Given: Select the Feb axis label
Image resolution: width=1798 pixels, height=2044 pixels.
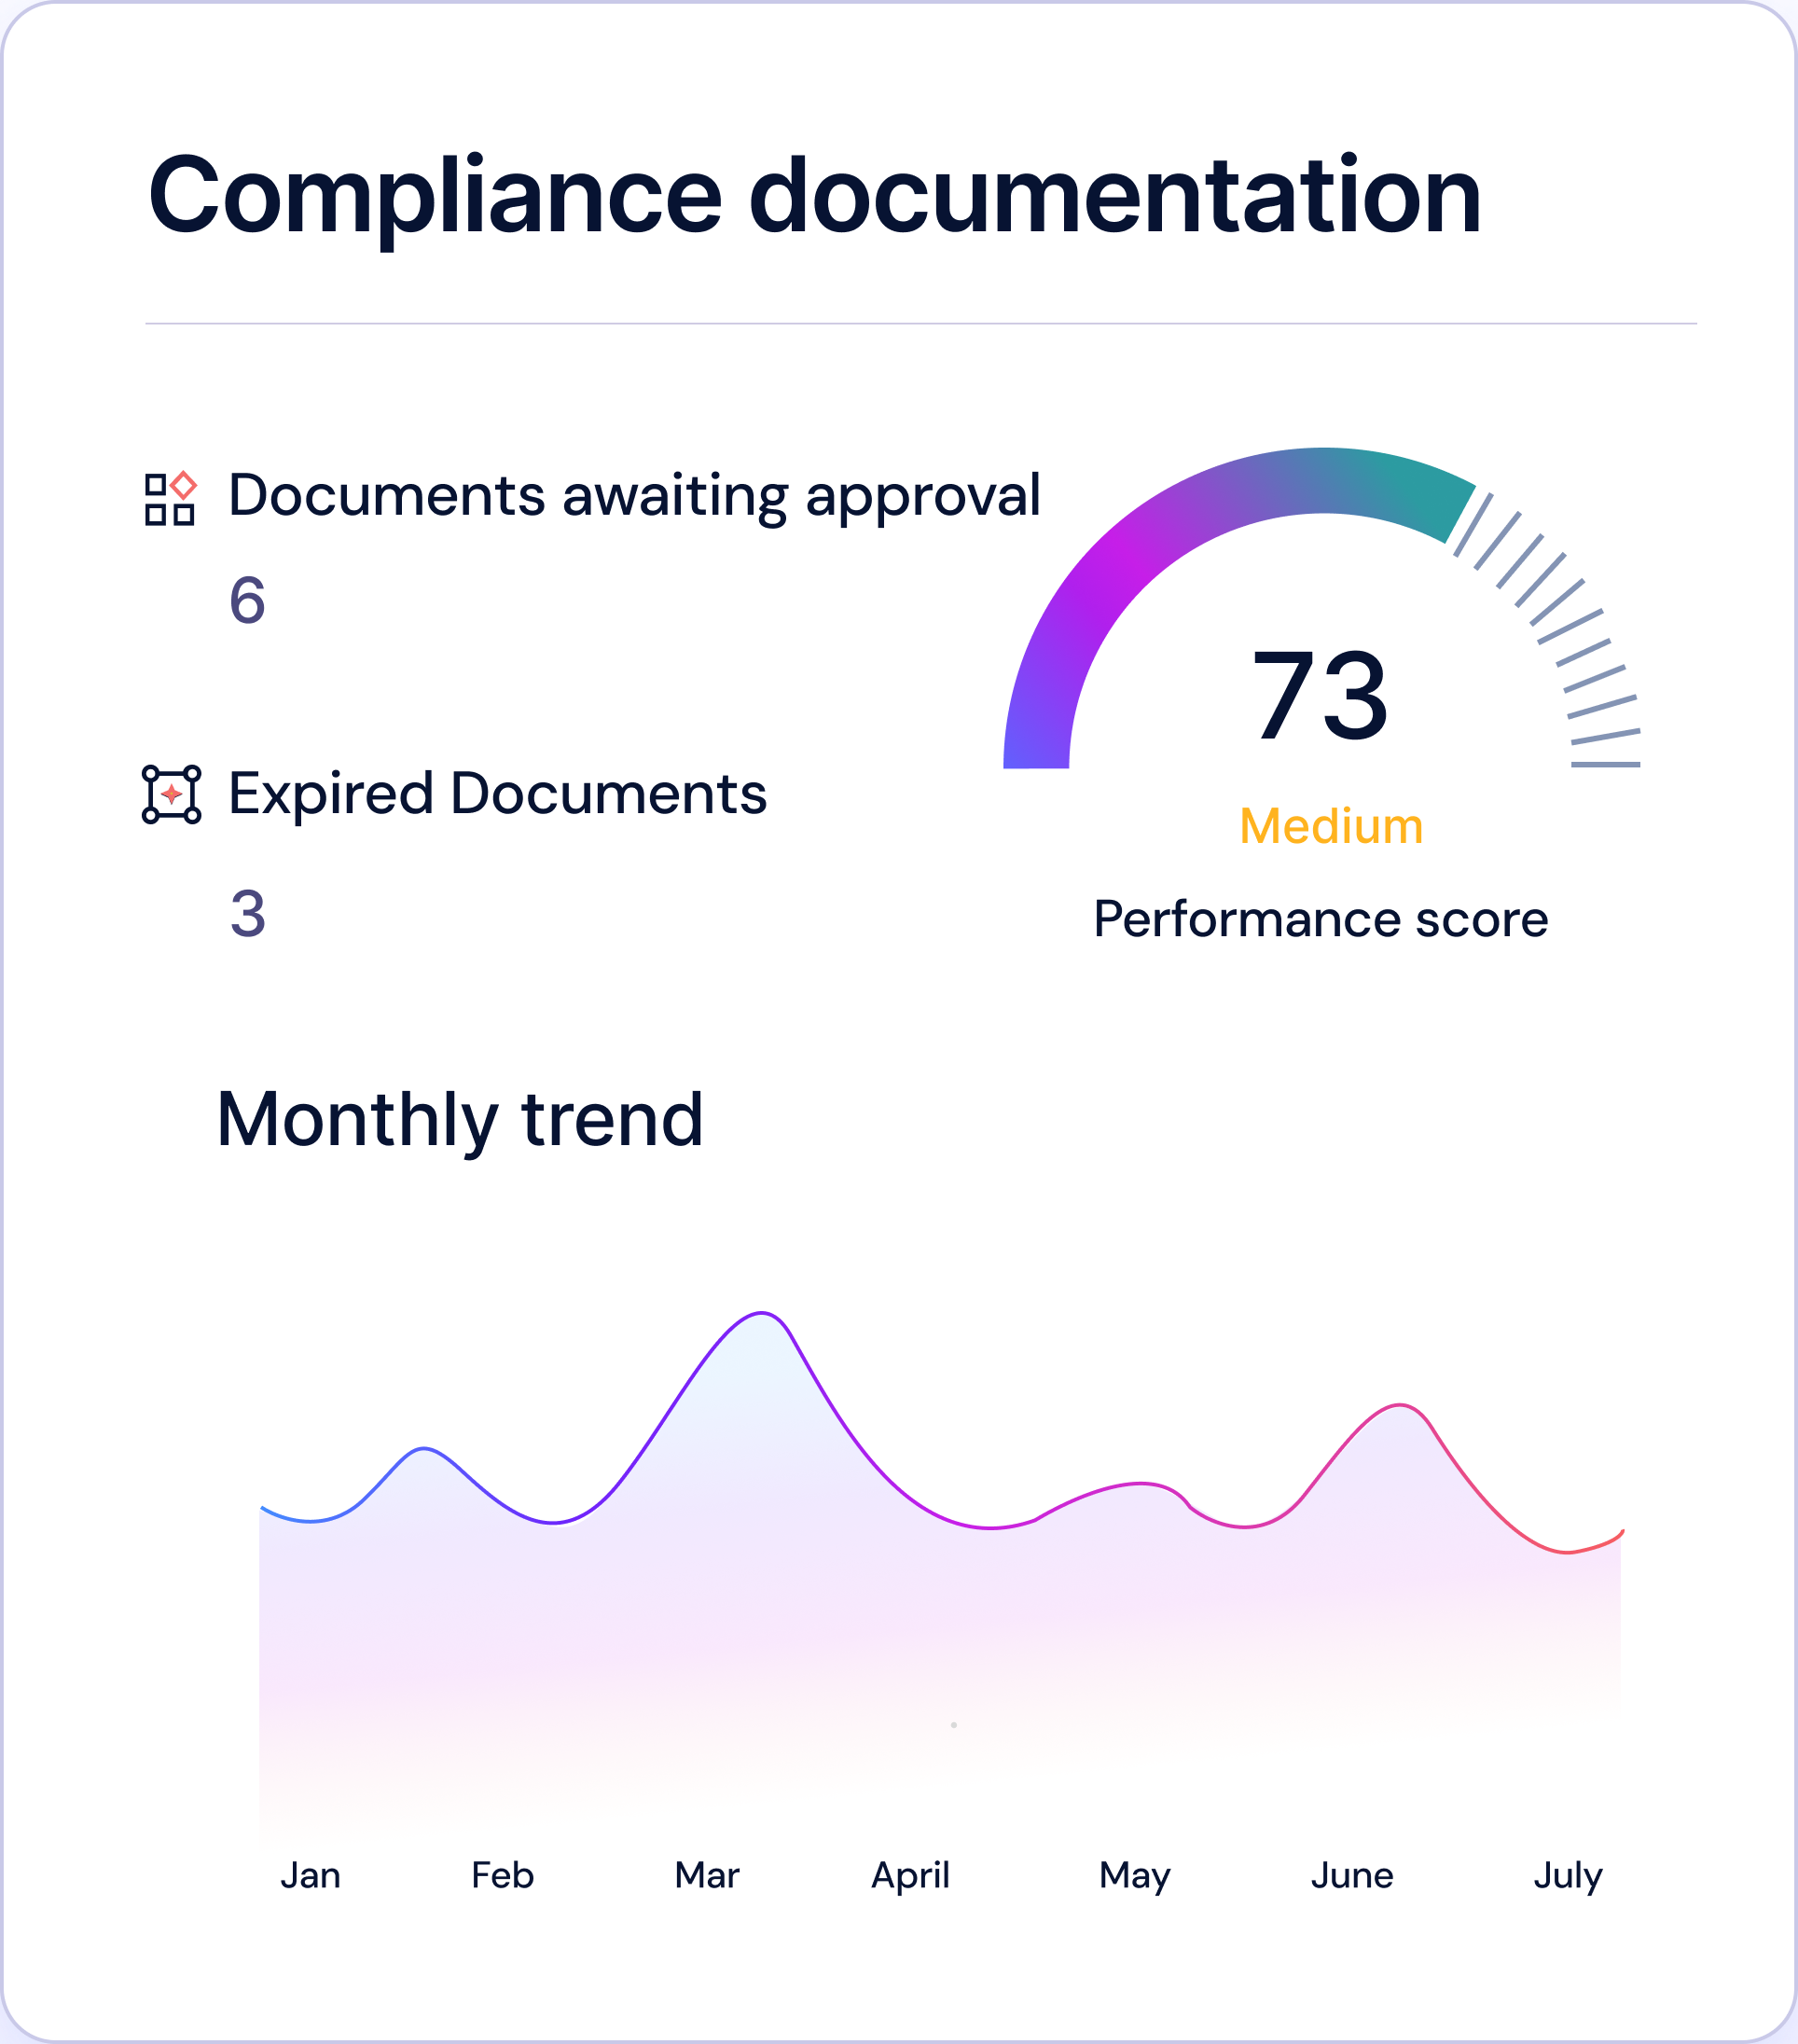Looking at the screenshot, I should [x=502, y=1875].
